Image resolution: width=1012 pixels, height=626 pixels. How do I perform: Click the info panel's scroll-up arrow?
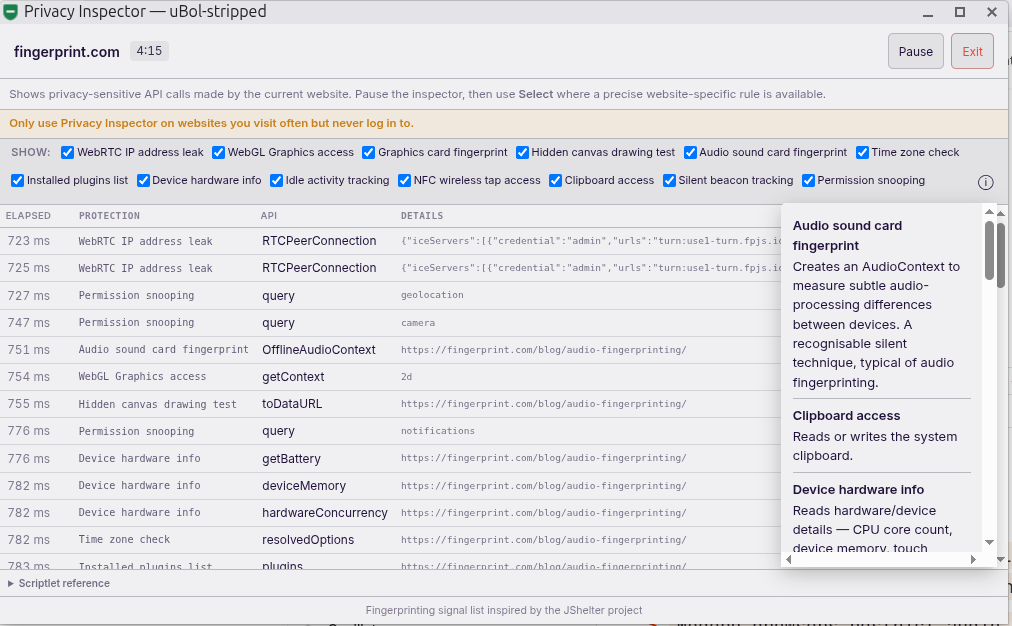click(989, 212)
